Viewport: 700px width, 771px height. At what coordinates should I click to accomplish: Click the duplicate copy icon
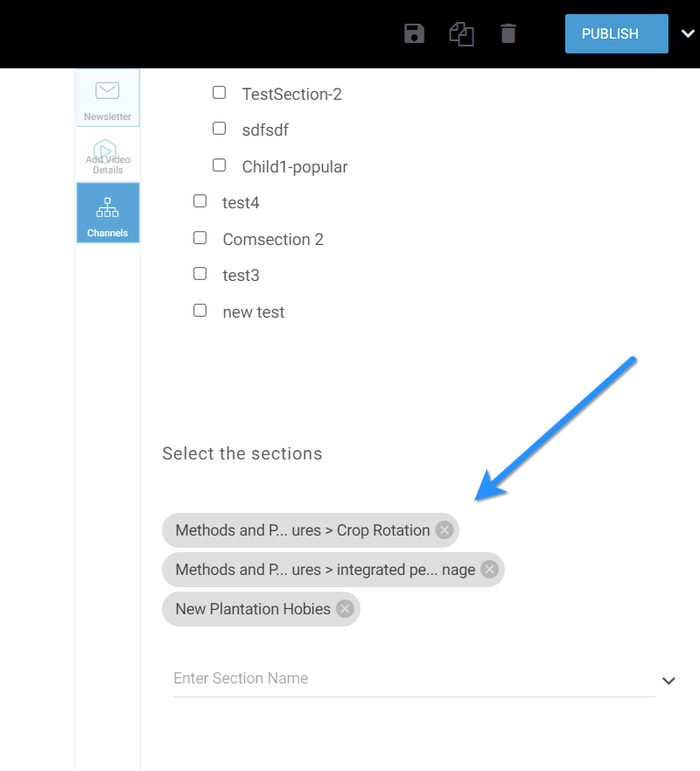click(x=461, y=34)
